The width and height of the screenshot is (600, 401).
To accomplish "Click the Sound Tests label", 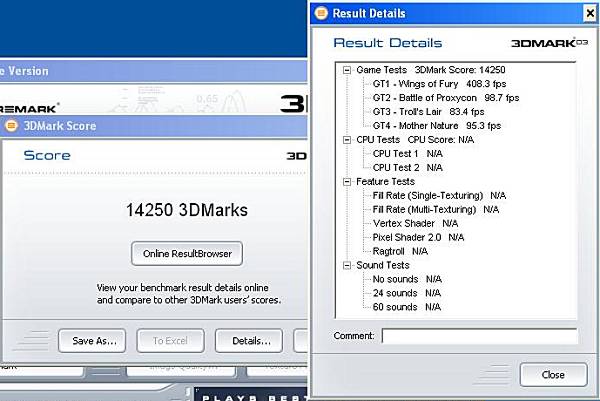I will [x=383, y=265].
